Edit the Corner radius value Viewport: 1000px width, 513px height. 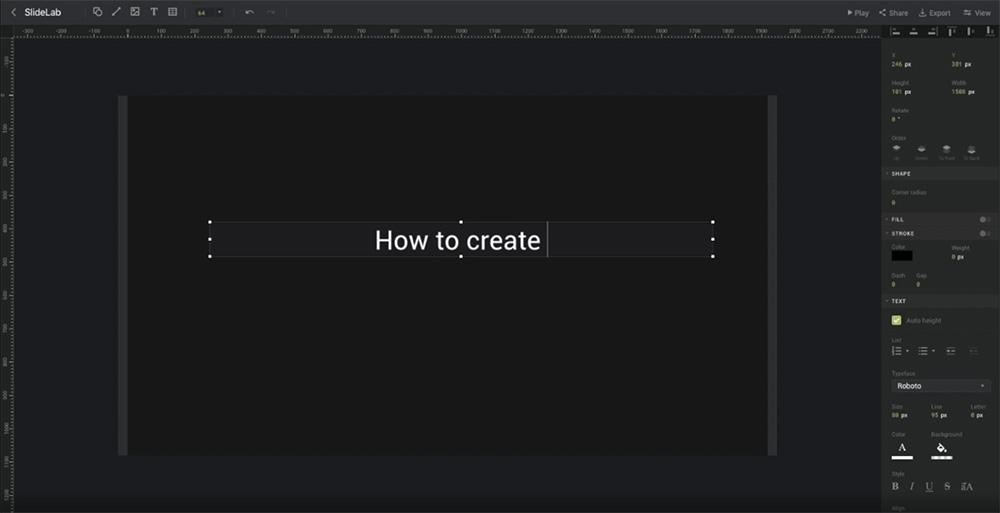(x=893, y=202)
